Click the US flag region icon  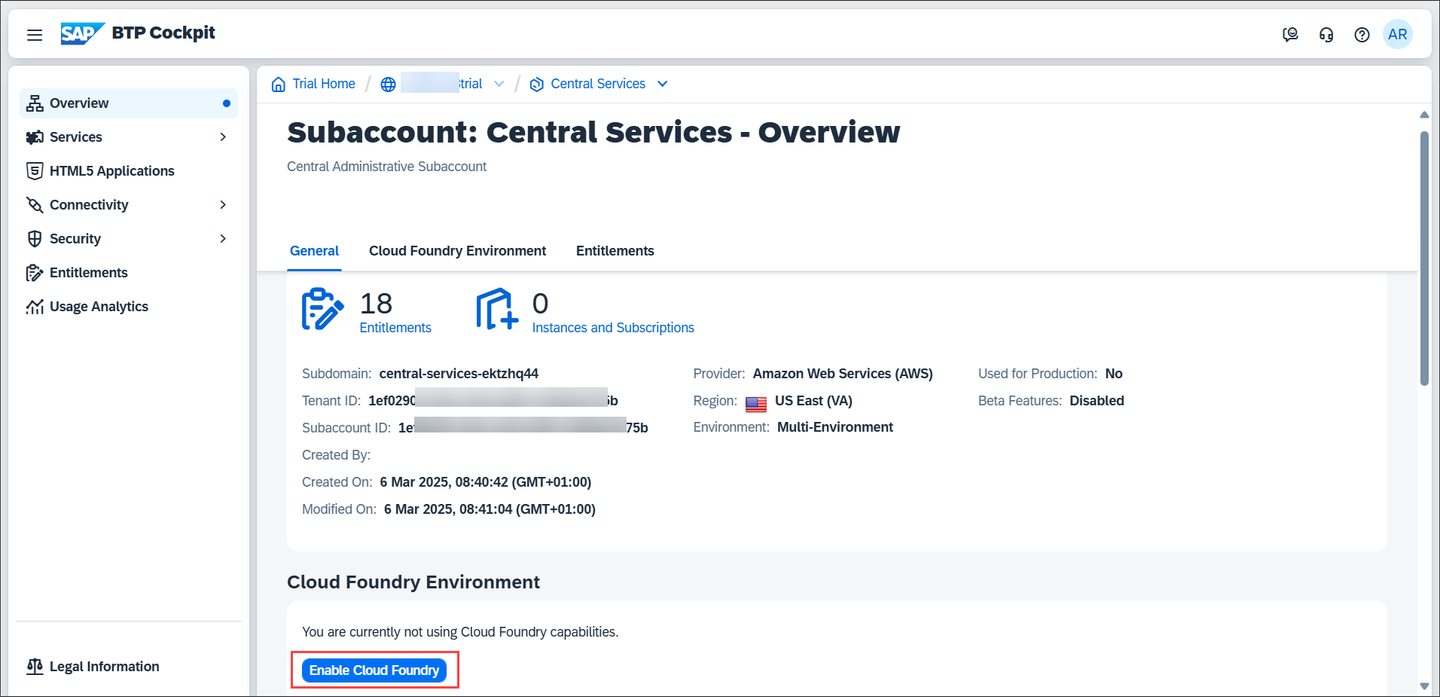pos(756,402)
